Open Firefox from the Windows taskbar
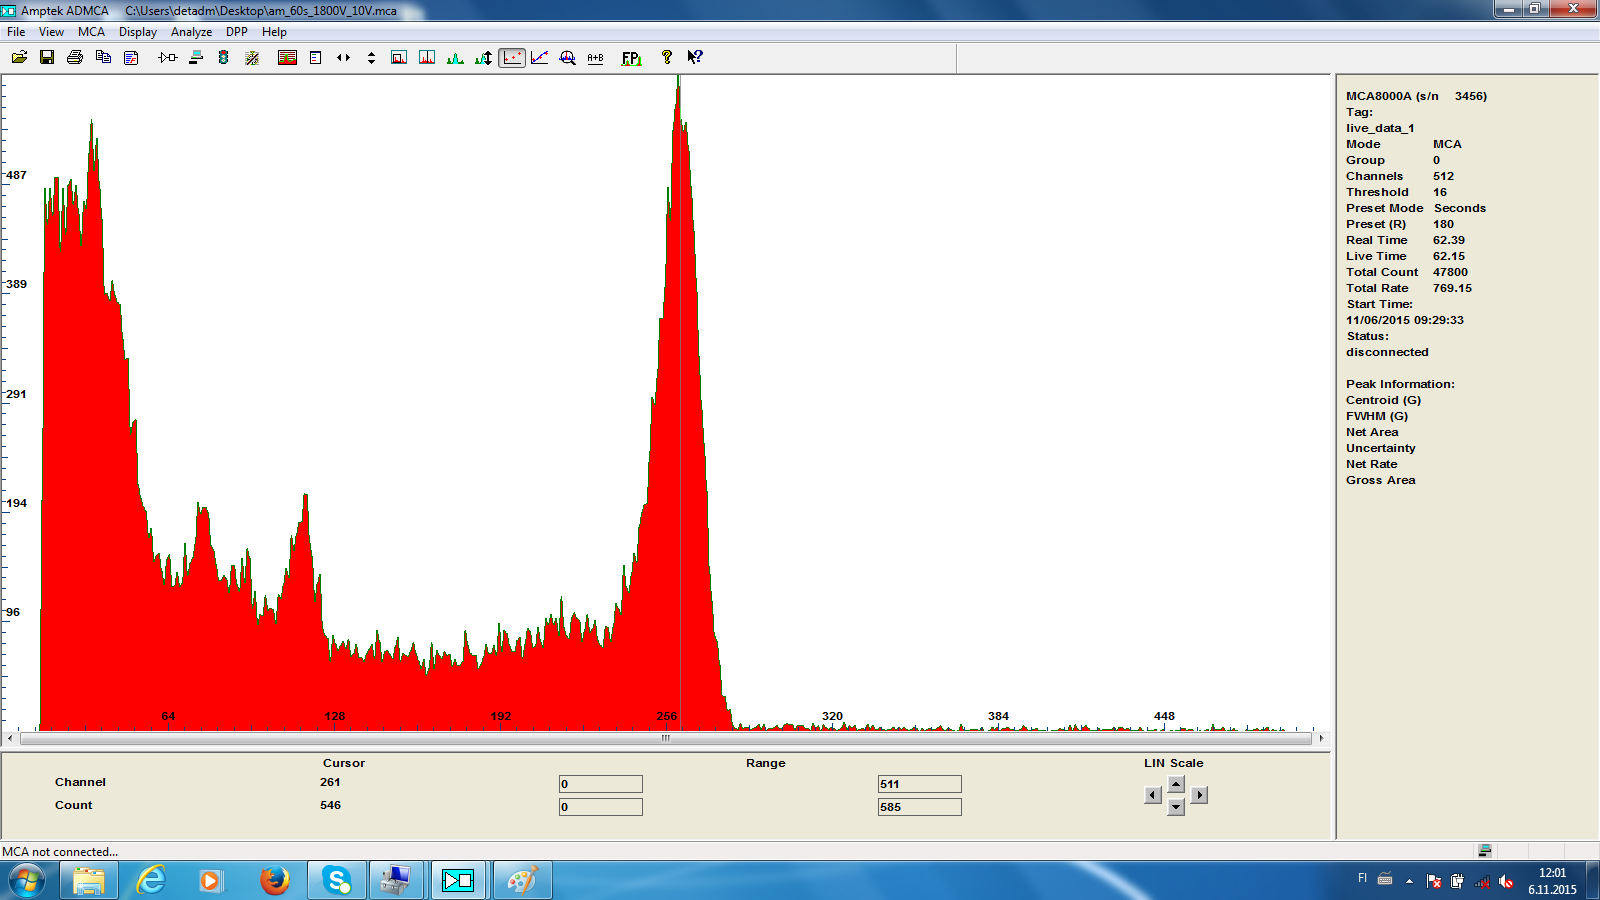1600x900 pixels. tap(274, 880)
